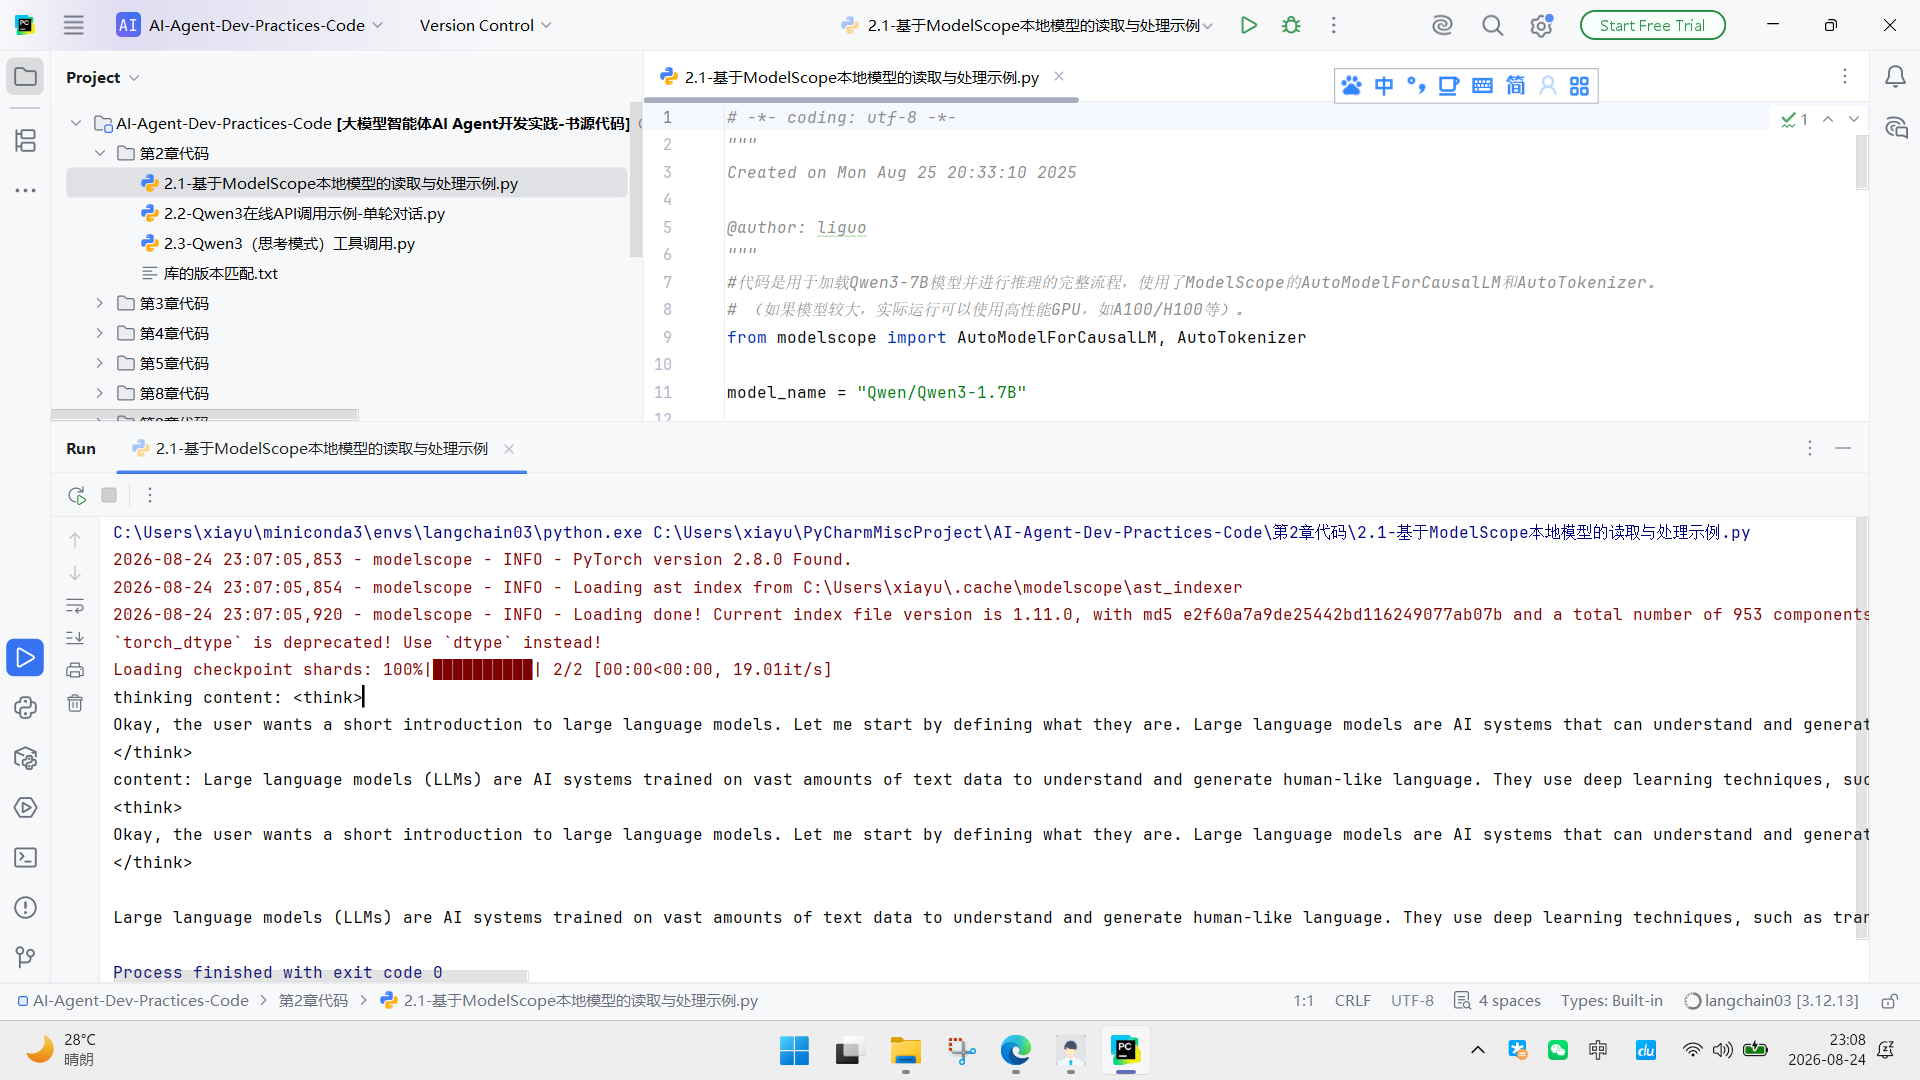
Task: Expand the 第8章代码 folder
Action: [x=100, y=393]
